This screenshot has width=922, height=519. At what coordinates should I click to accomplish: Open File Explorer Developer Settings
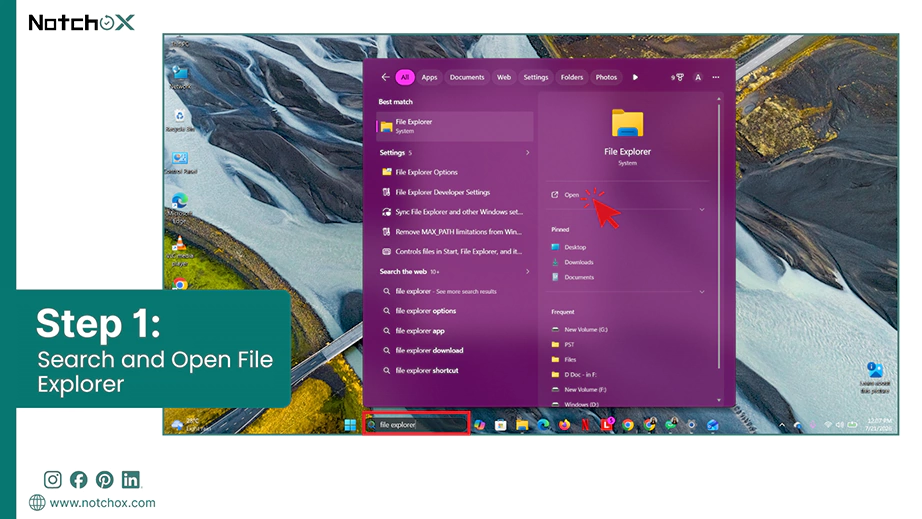click(x=455, y=192)
